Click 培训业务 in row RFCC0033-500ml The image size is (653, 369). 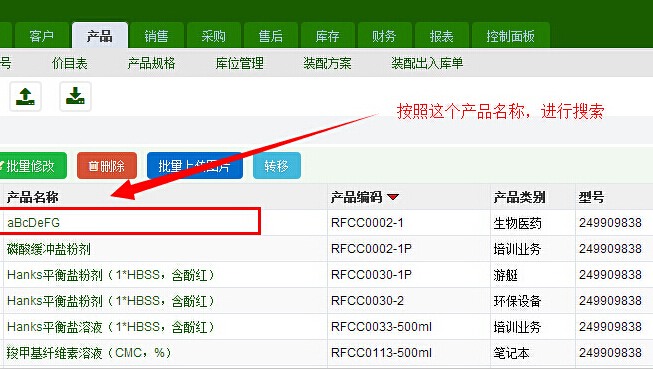[518, 327]
